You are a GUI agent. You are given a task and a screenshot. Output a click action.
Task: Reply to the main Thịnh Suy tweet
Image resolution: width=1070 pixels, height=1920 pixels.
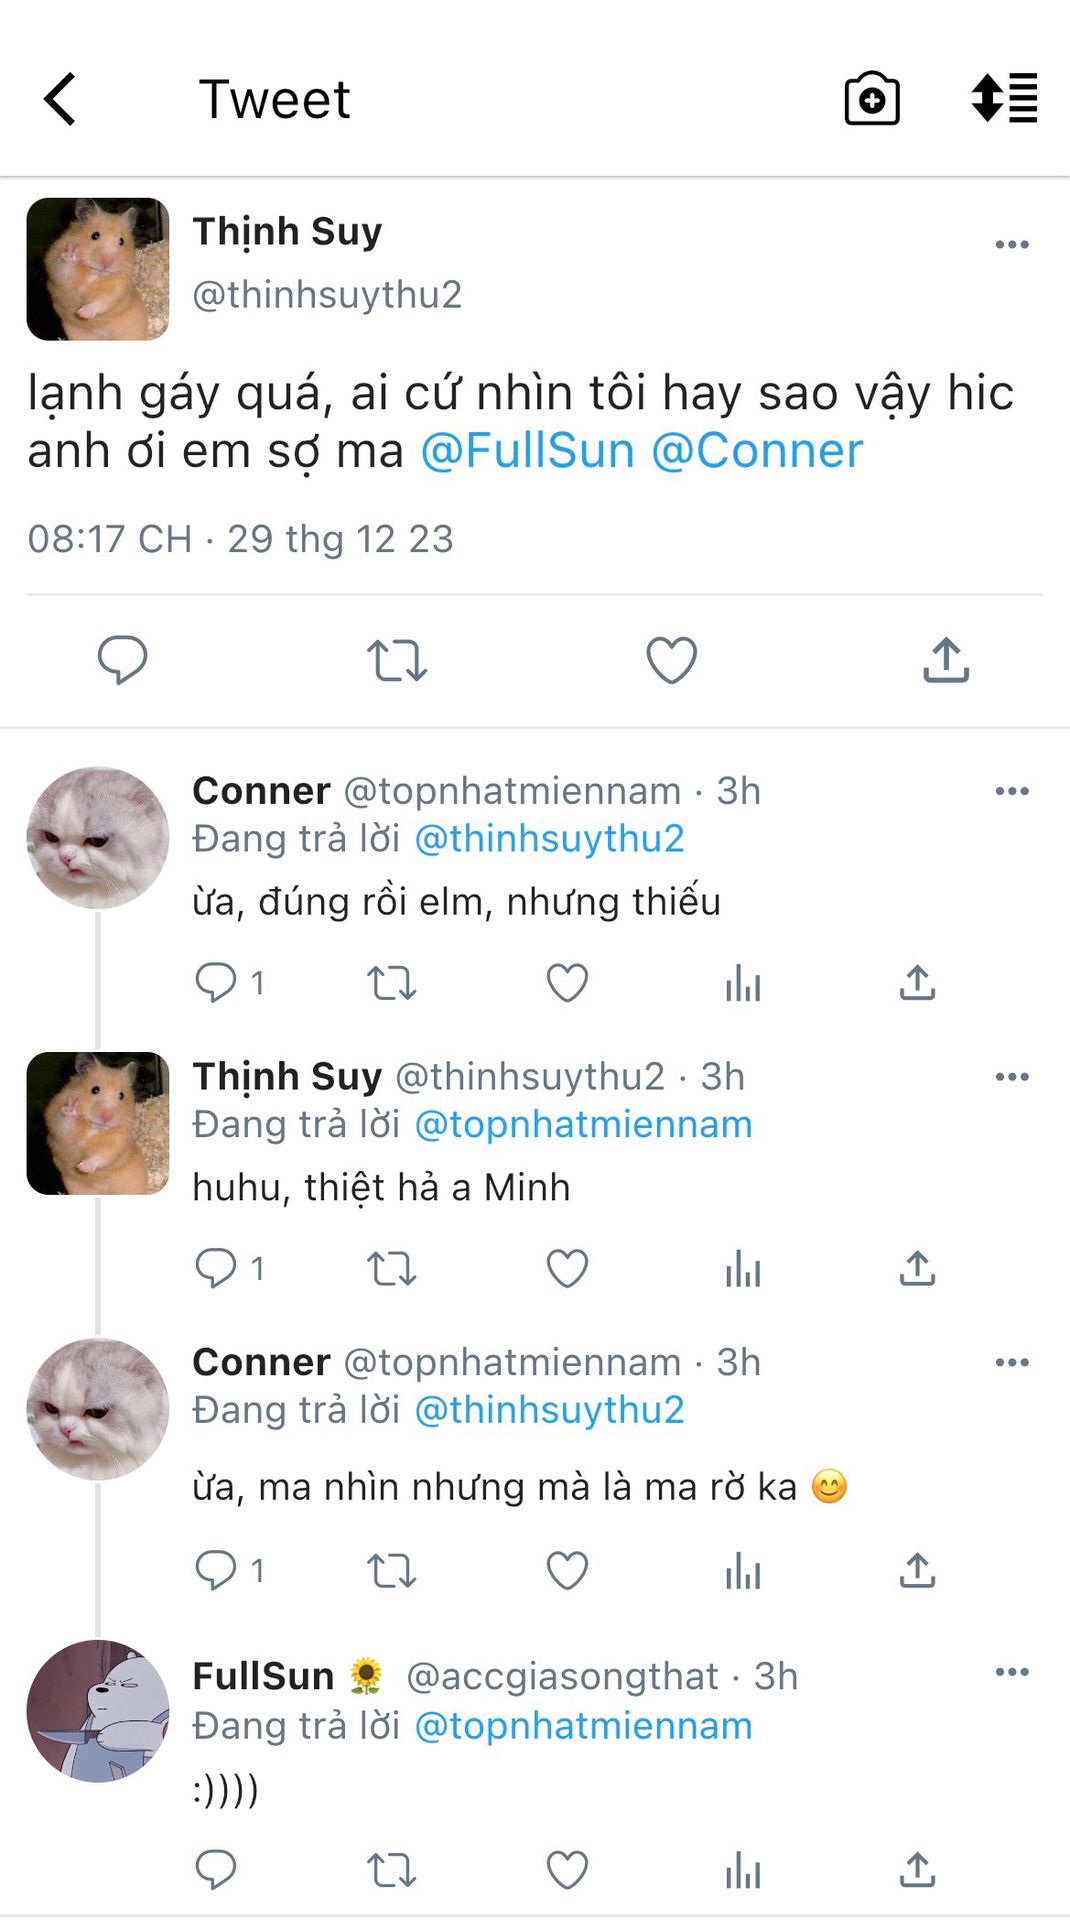[x=122, y=660]
